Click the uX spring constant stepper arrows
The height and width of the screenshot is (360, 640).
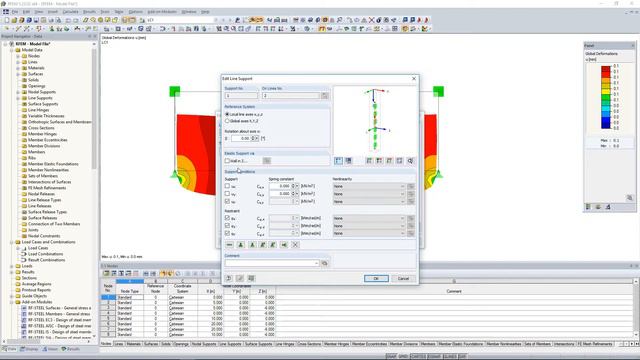(293, 186)
